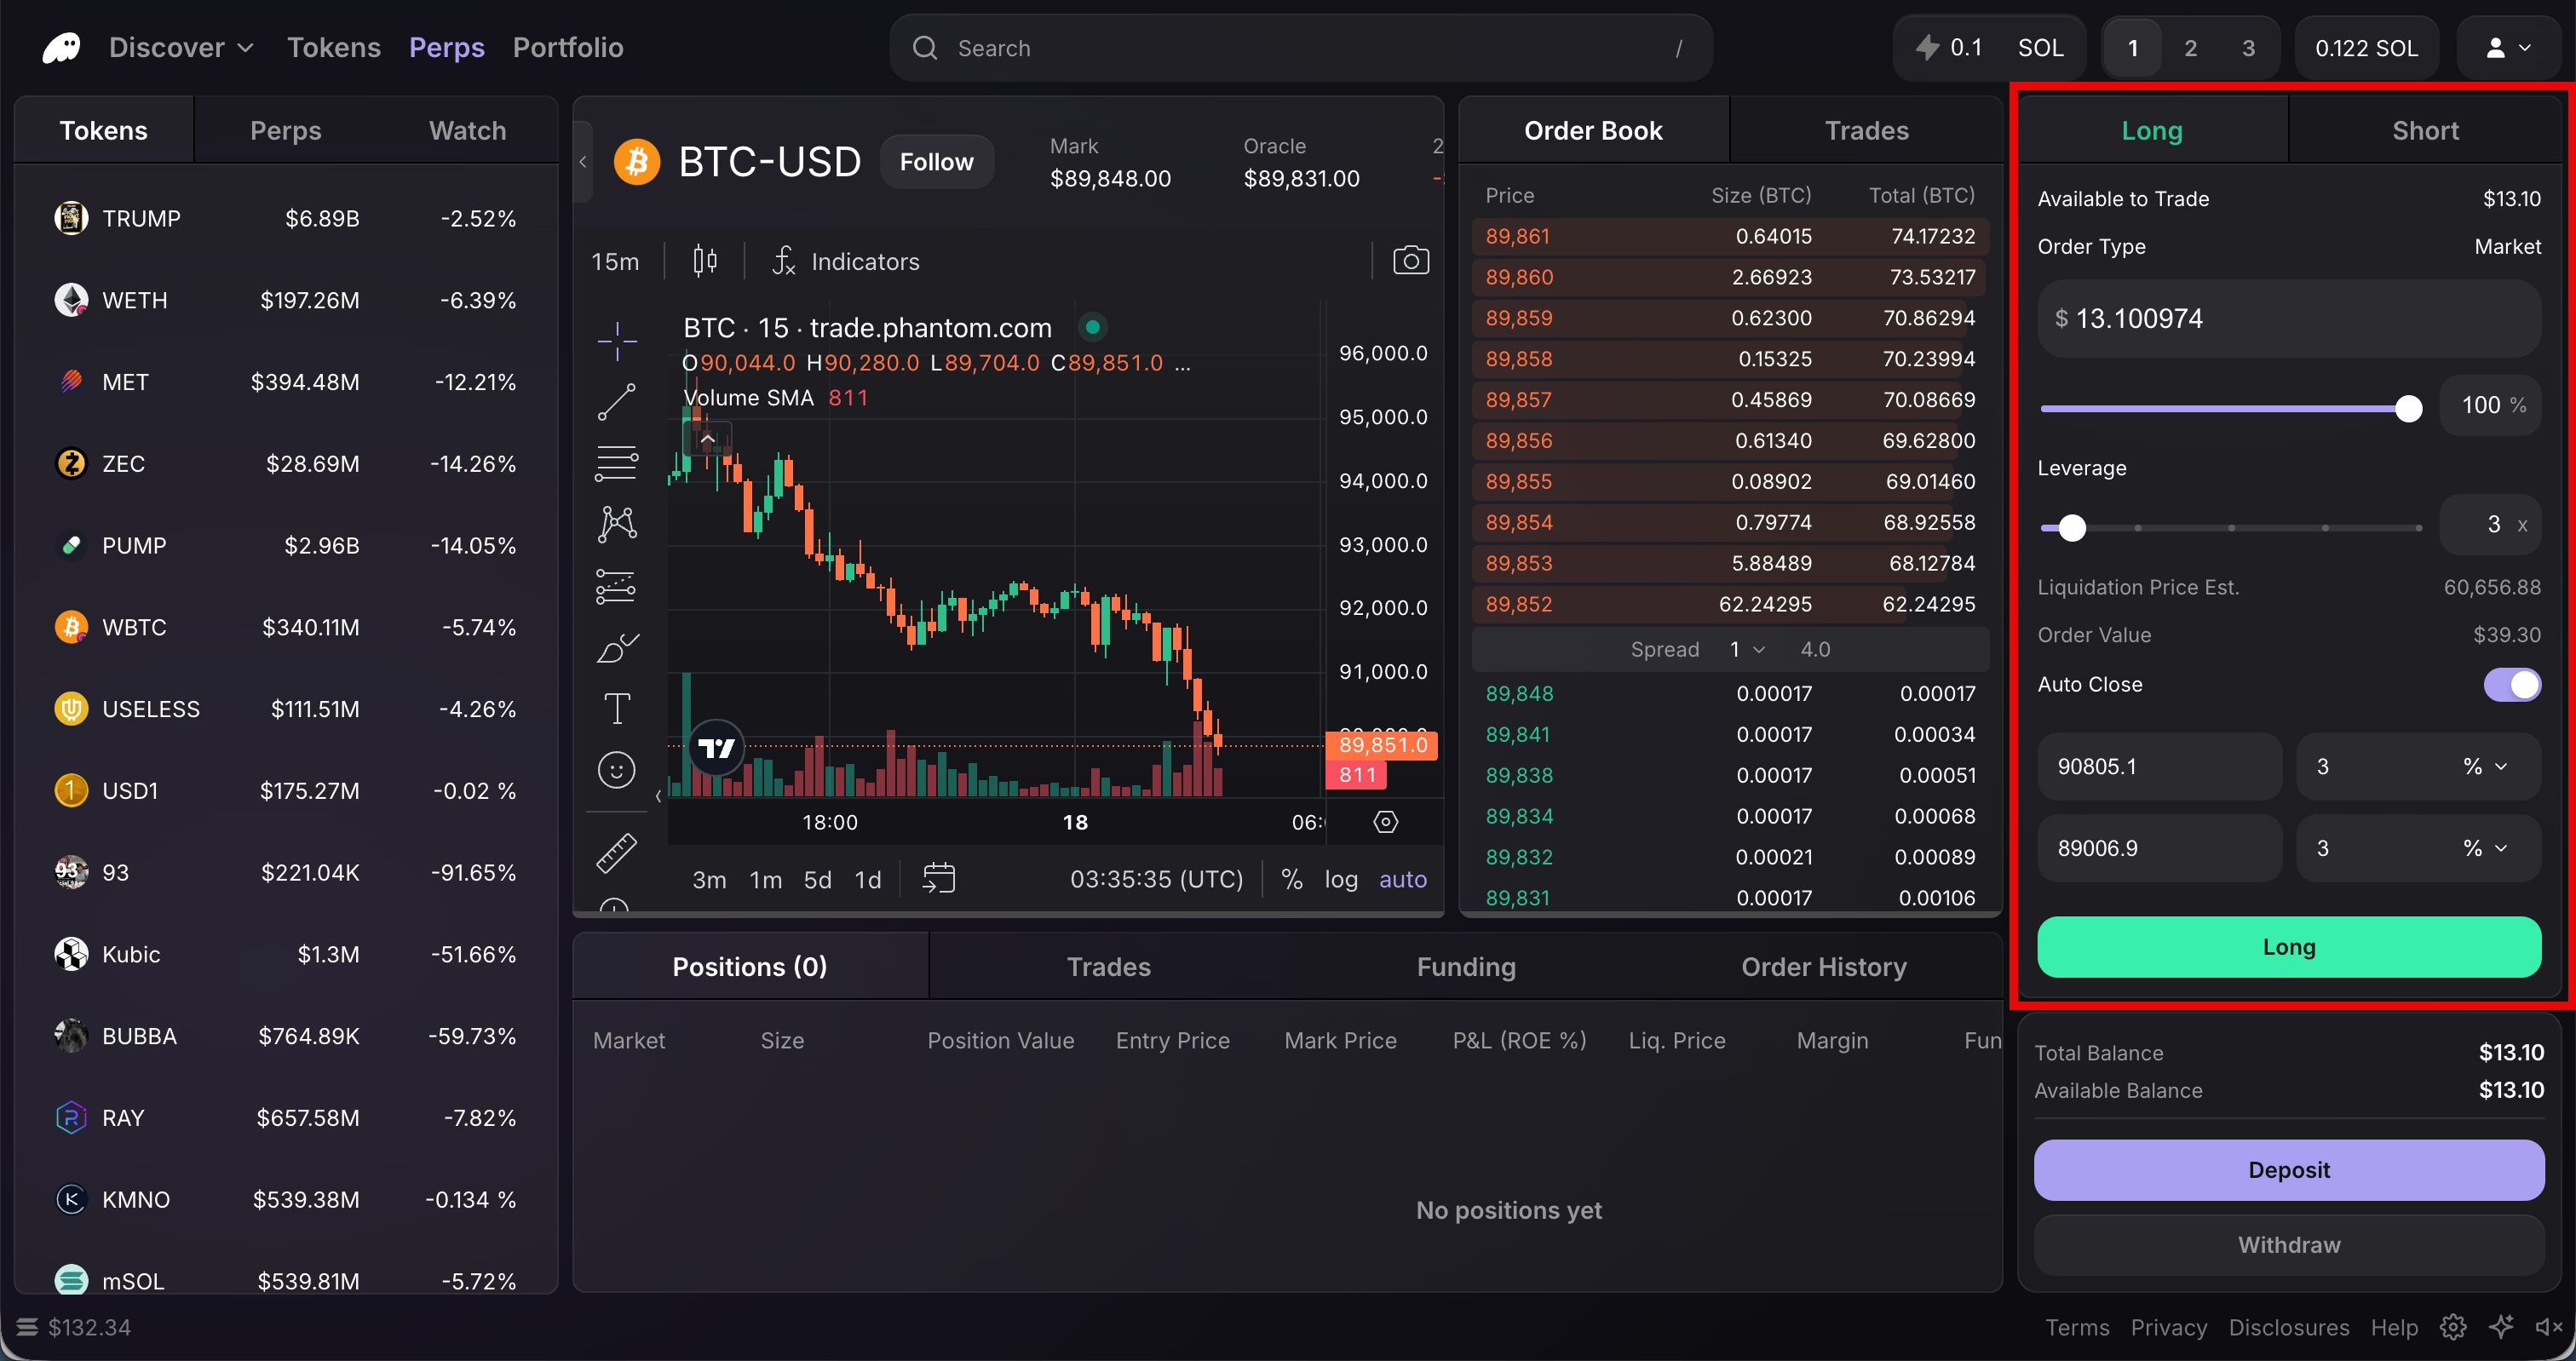Expand the Discover dropdown menu
Screen dimensions: 2576x1361
[x=181, y=48]
